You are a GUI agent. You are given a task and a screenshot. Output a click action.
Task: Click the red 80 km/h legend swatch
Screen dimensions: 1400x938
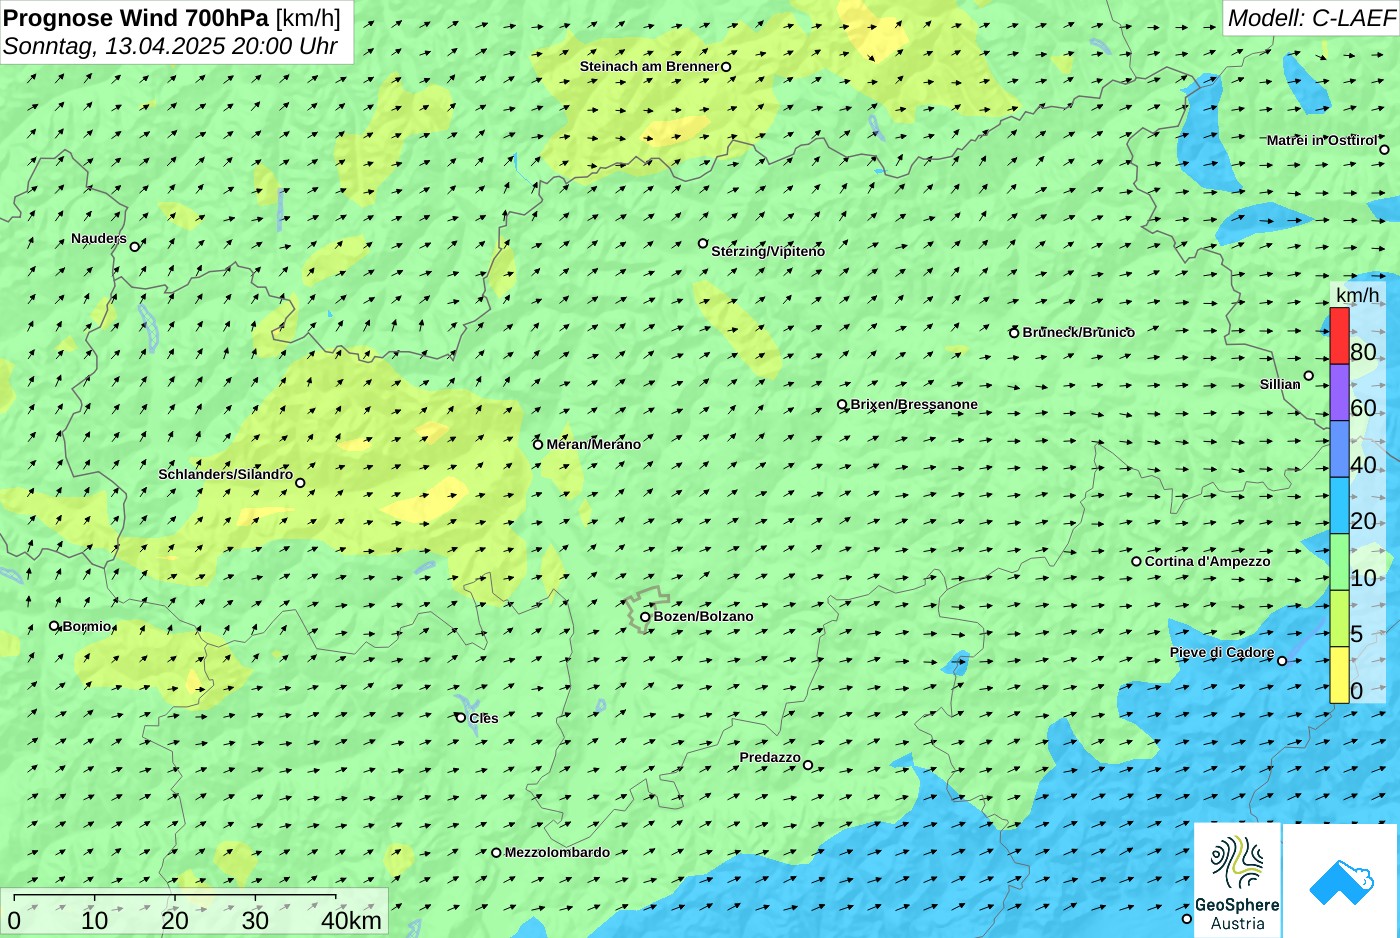coord(1339,336)
